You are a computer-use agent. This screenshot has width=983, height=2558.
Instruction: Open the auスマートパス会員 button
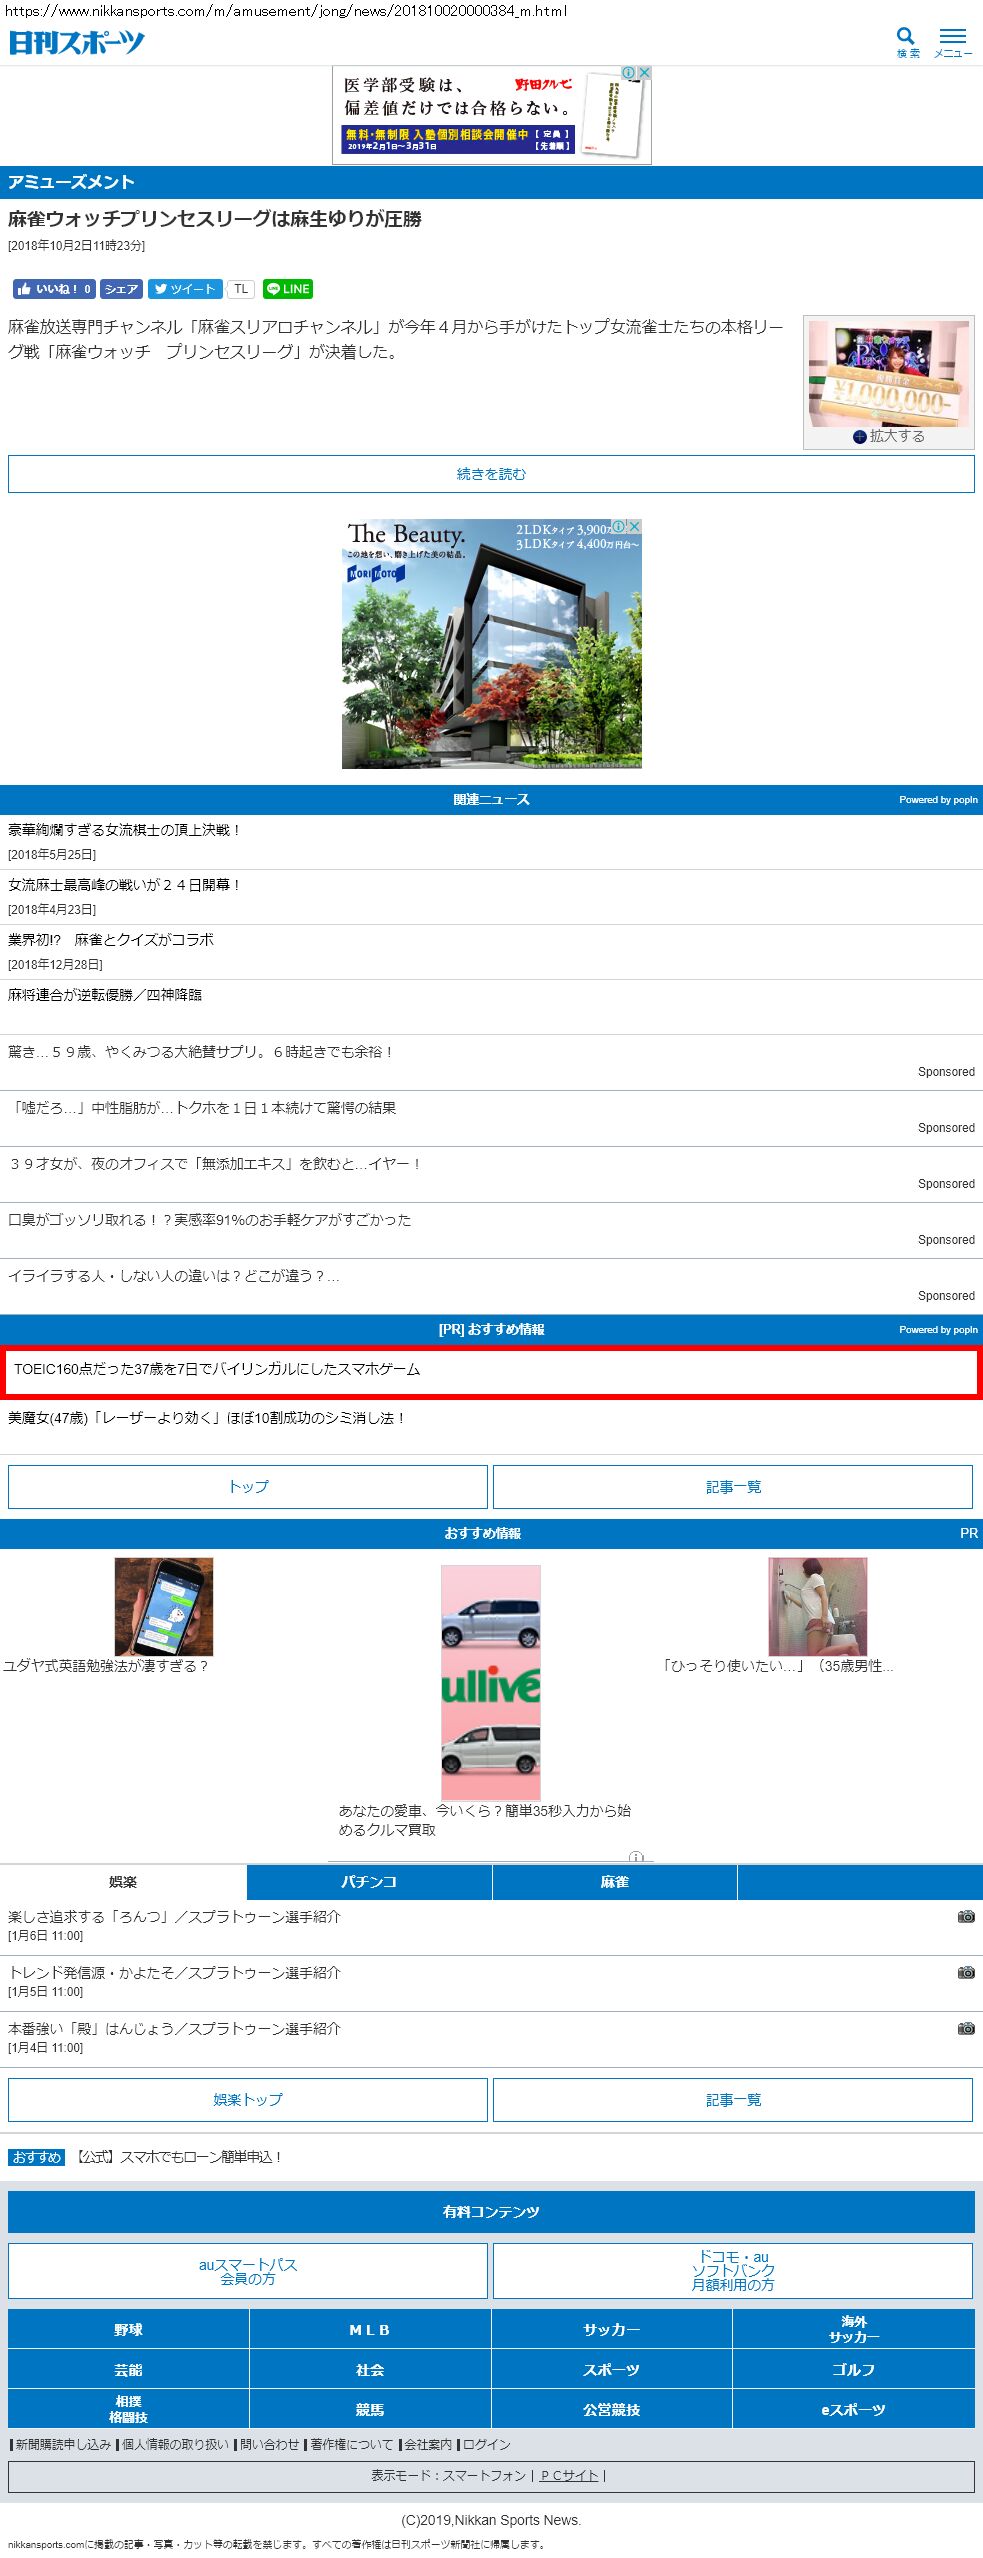(x=248, y=2271)
